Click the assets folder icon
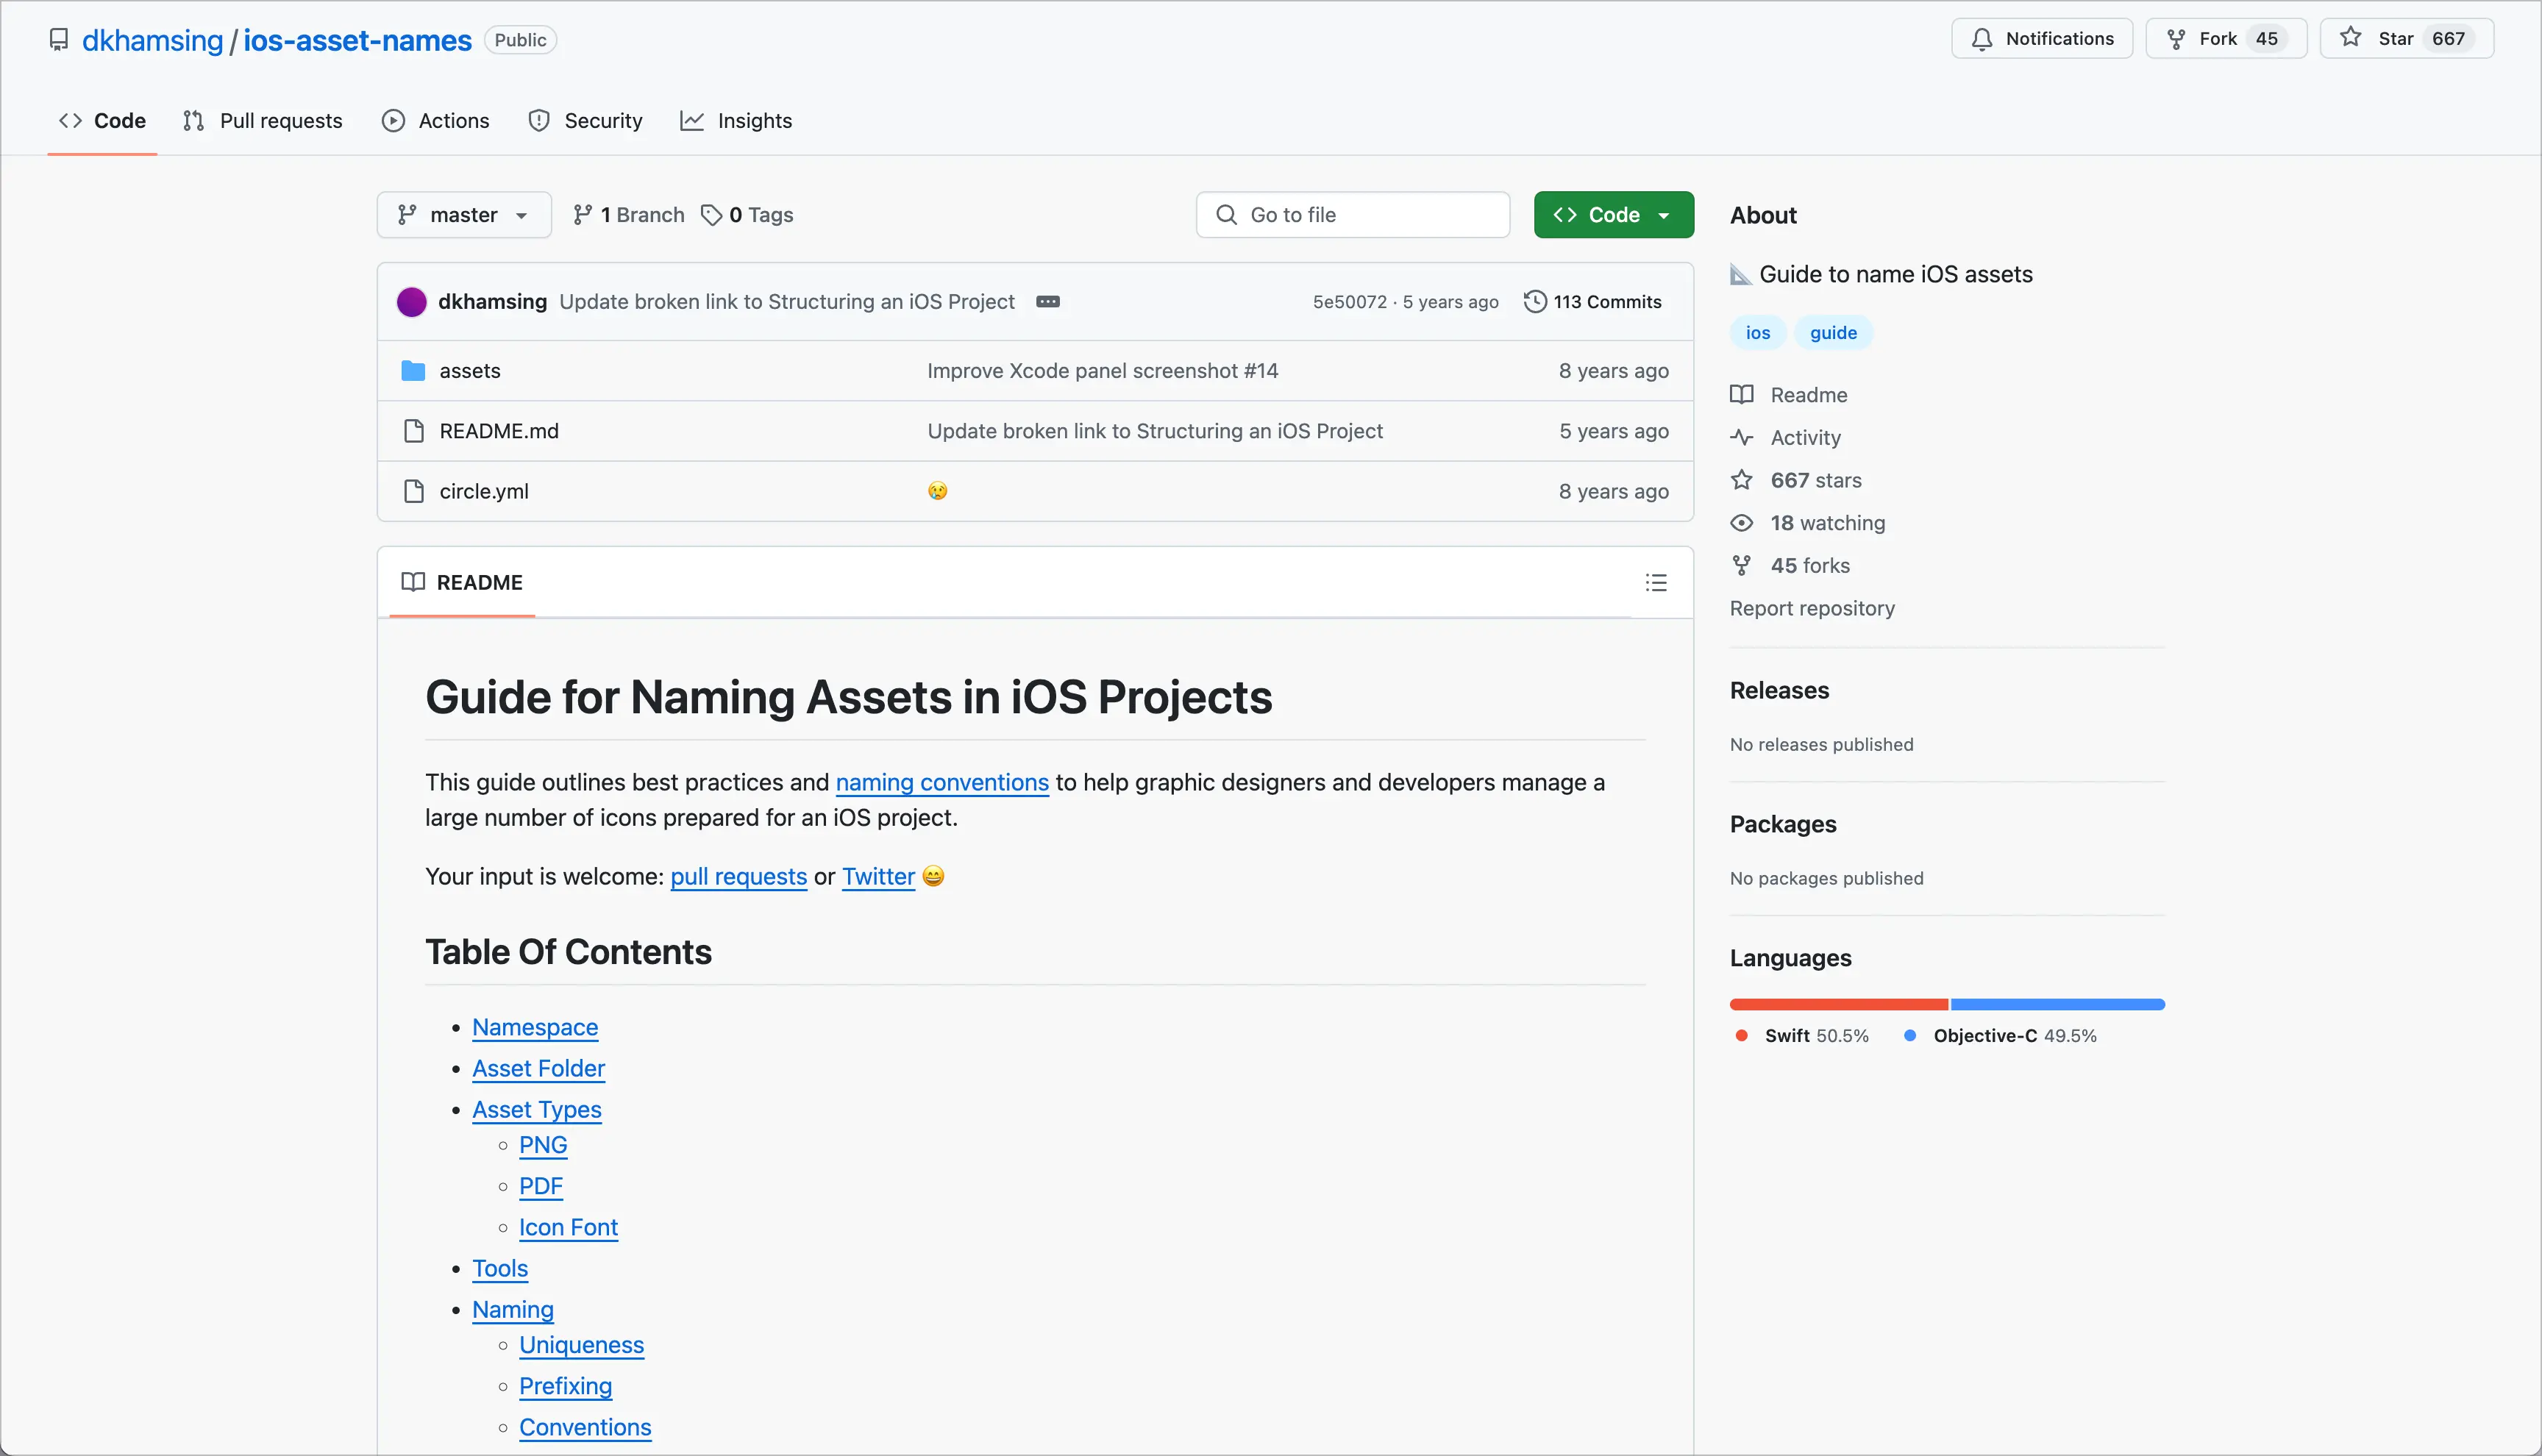This screenshot has height=1456, width=2542. (x=413, y=371)
